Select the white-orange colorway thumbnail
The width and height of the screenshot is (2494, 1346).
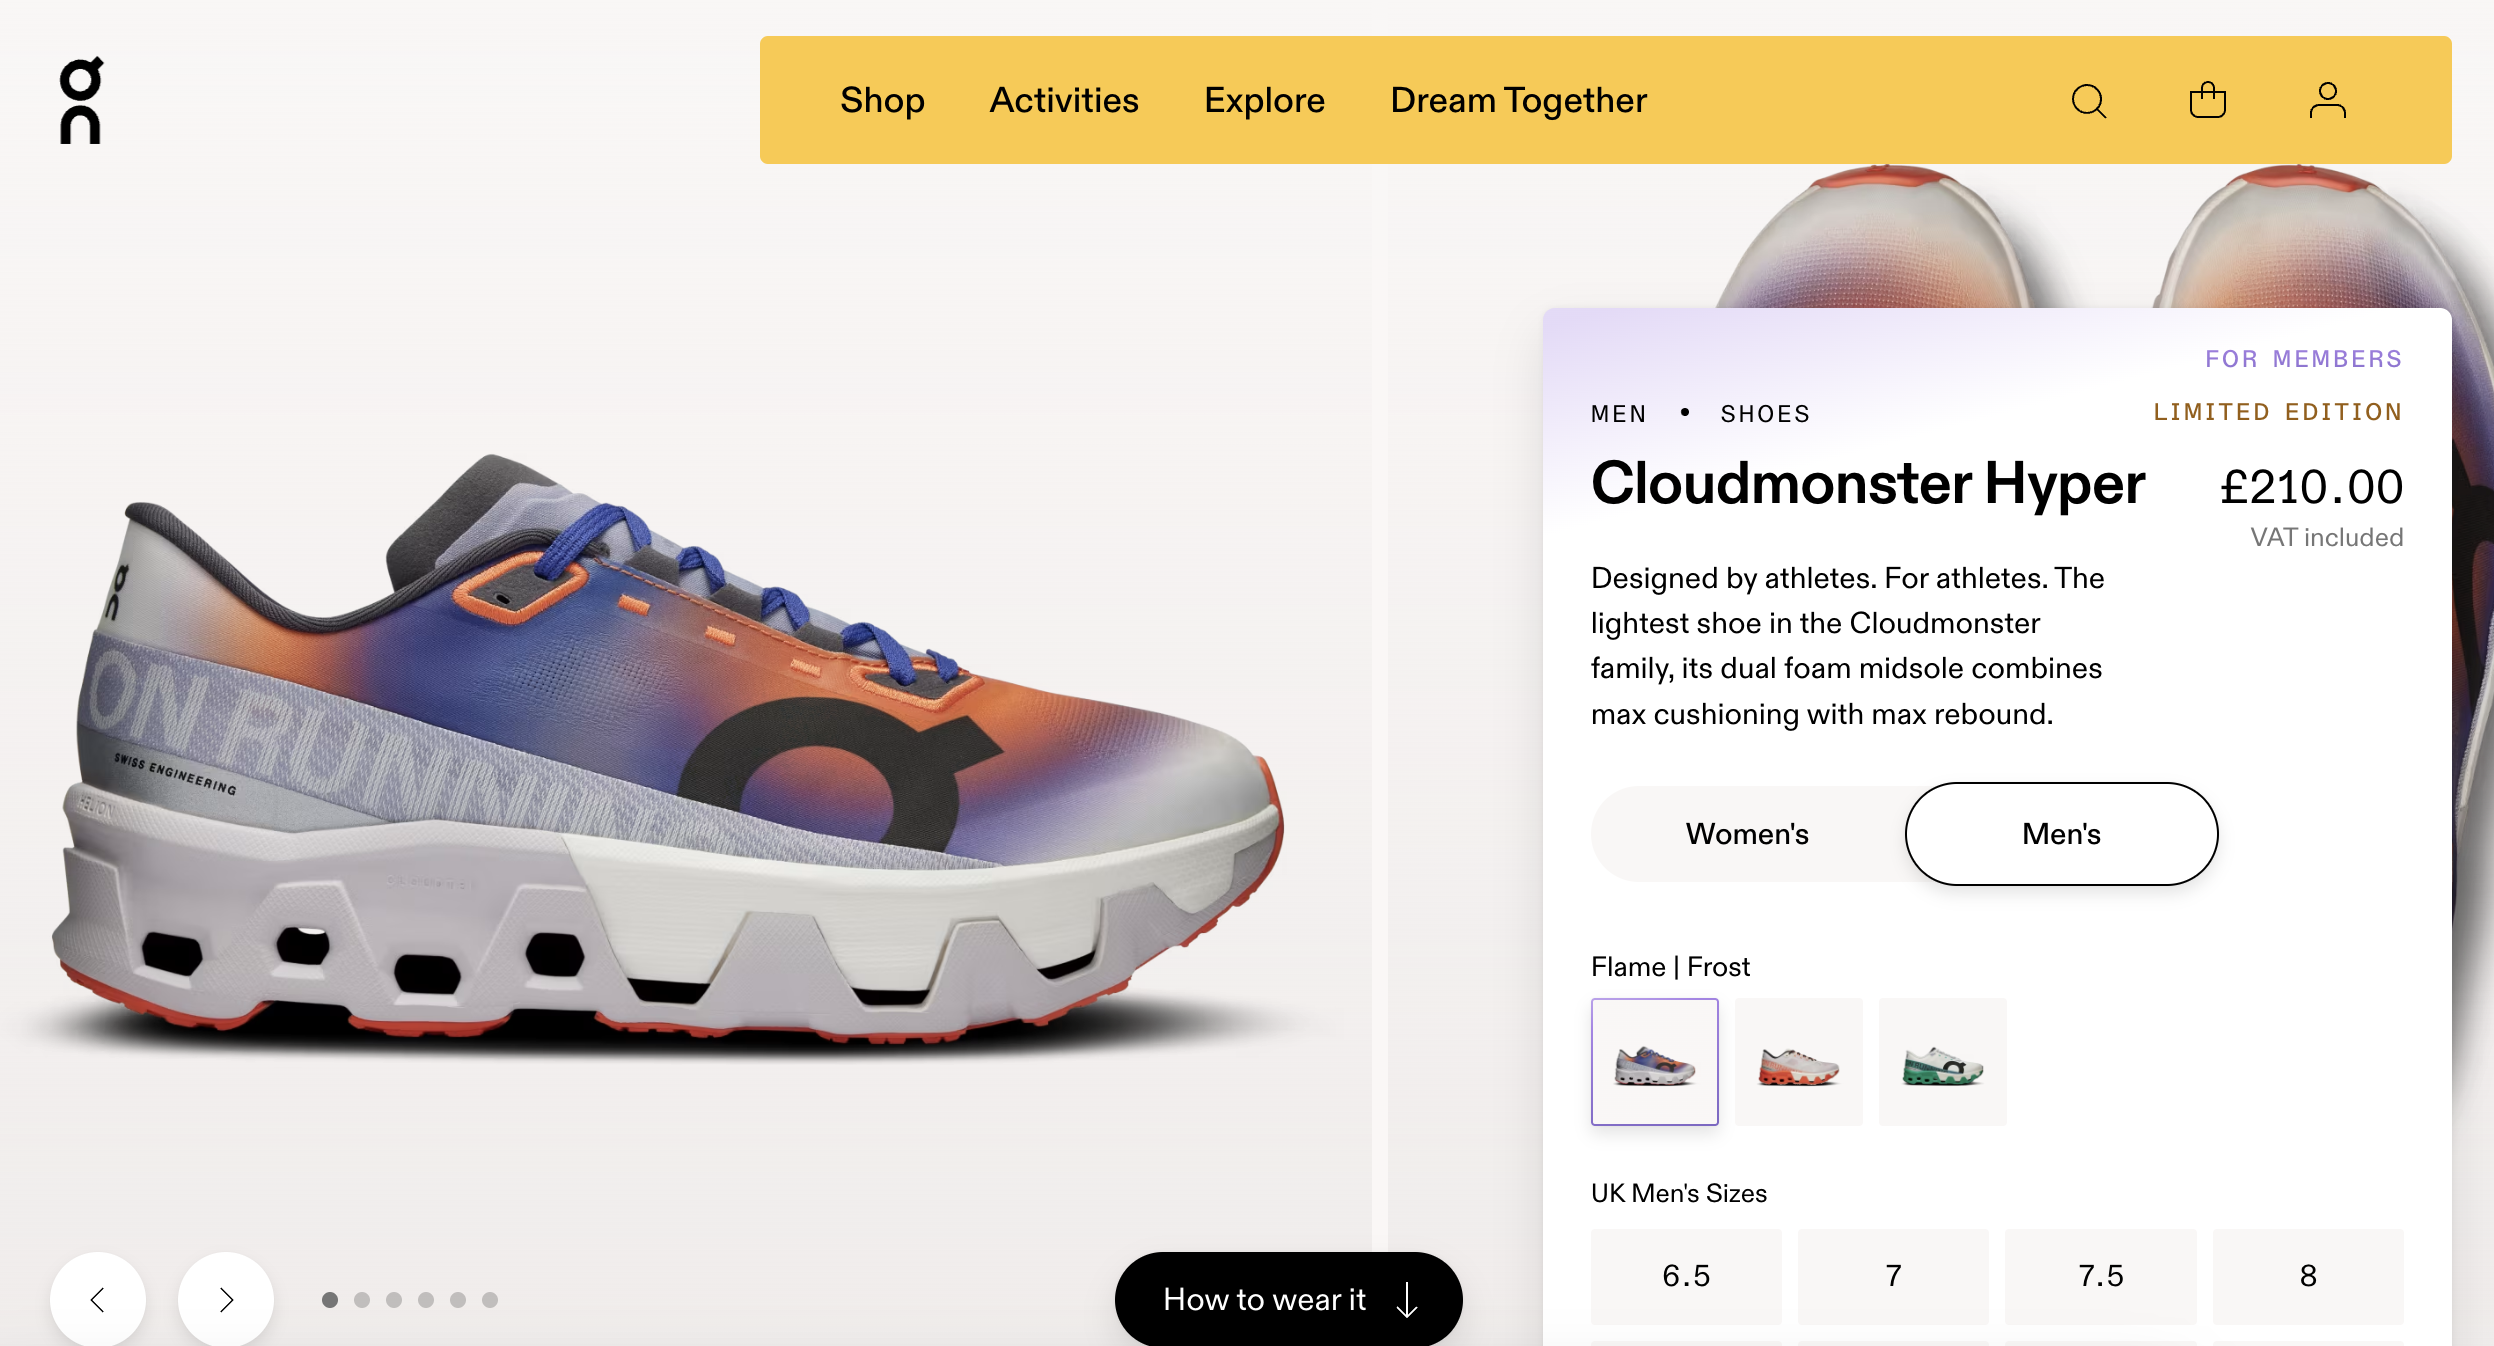[x=1798, y=1062]
